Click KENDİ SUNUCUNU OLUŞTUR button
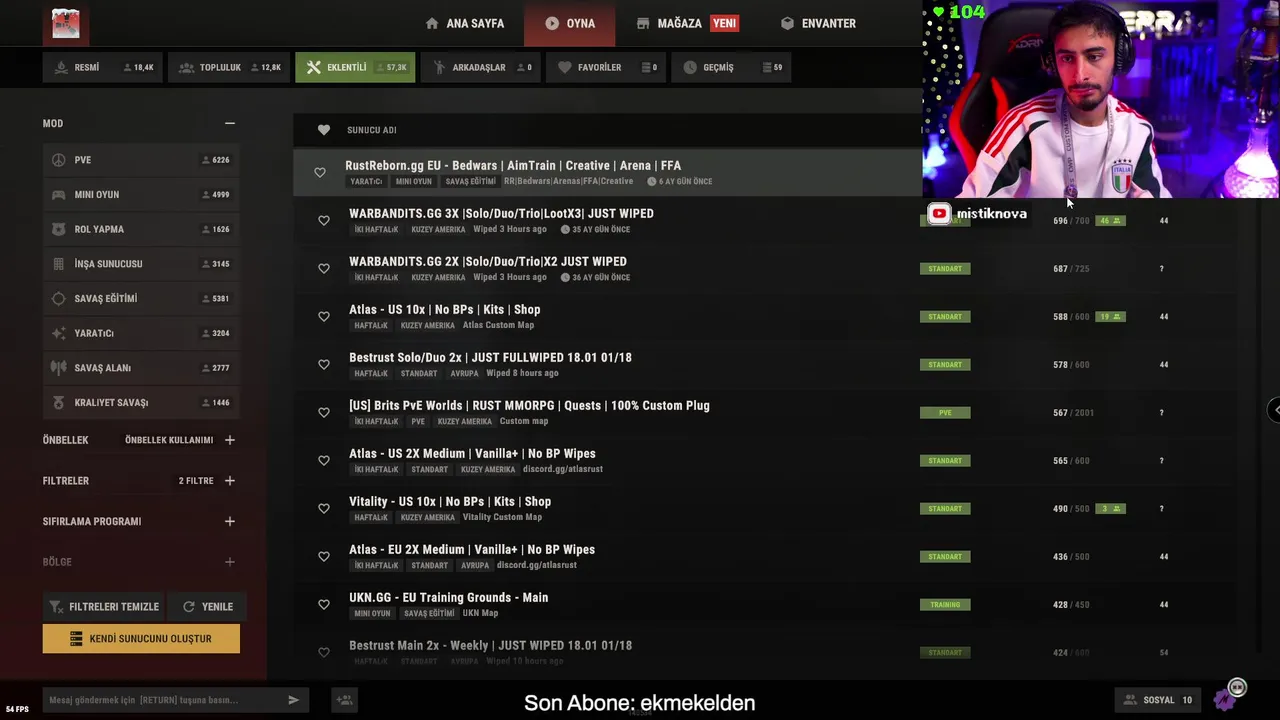Image resolution: width=1280 pixels, height=720 pixels. tap(141, 638)
